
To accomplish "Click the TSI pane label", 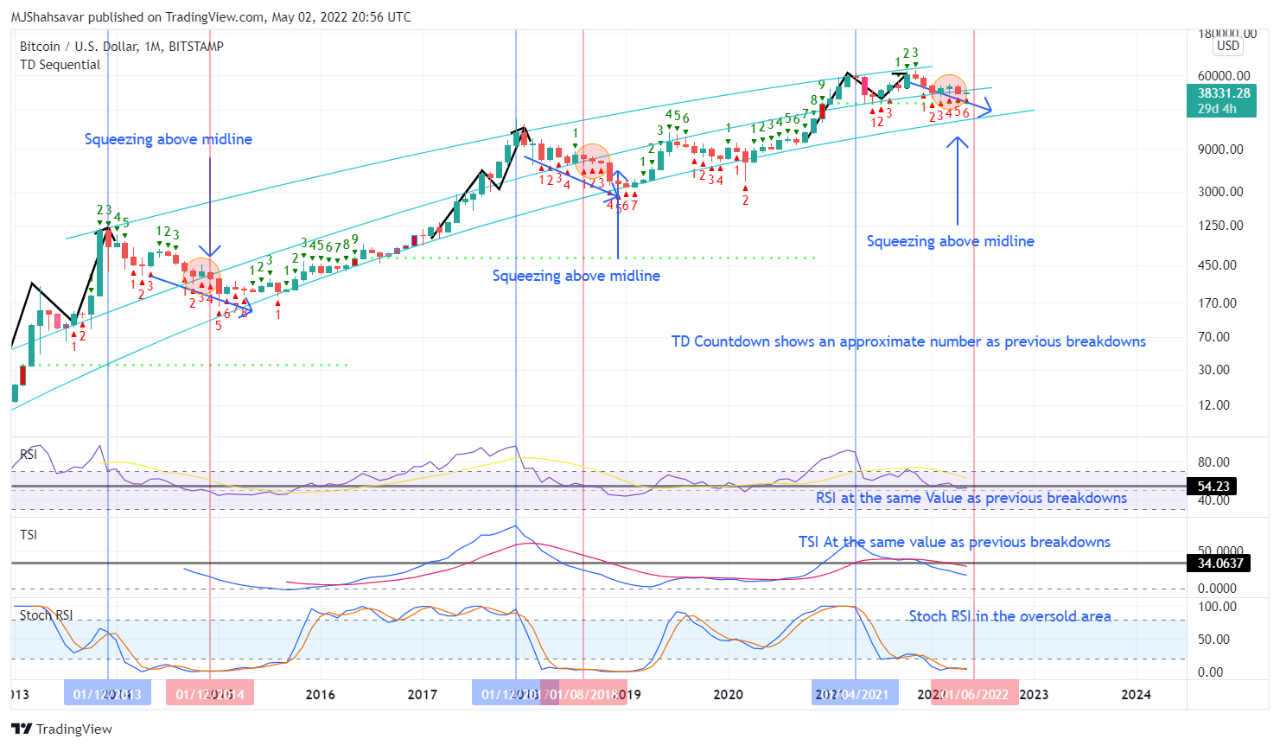I will click(28, 535).
